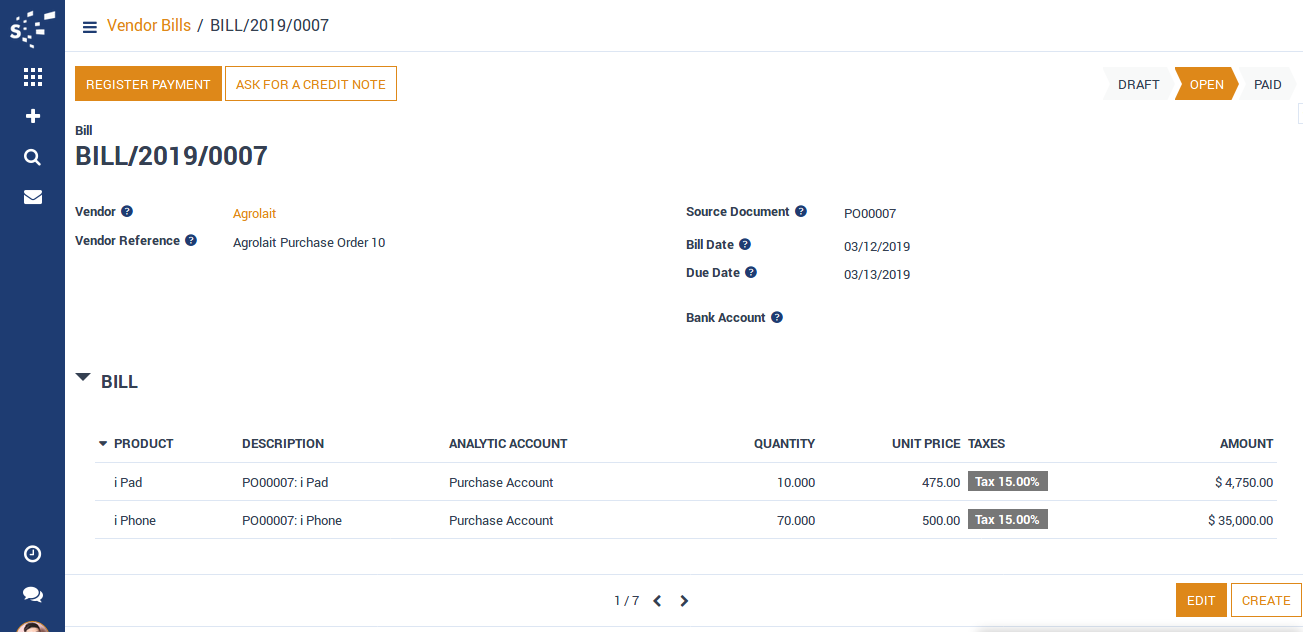Open messages envelope icon in sidebar

pos(32,197)
